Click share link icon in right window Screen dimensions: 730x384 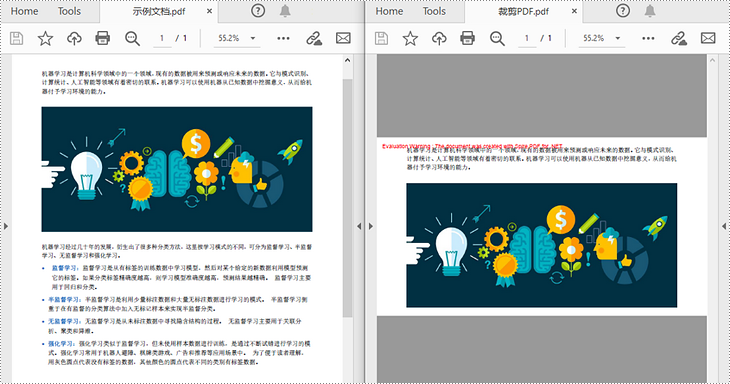(x=679, y=38)
